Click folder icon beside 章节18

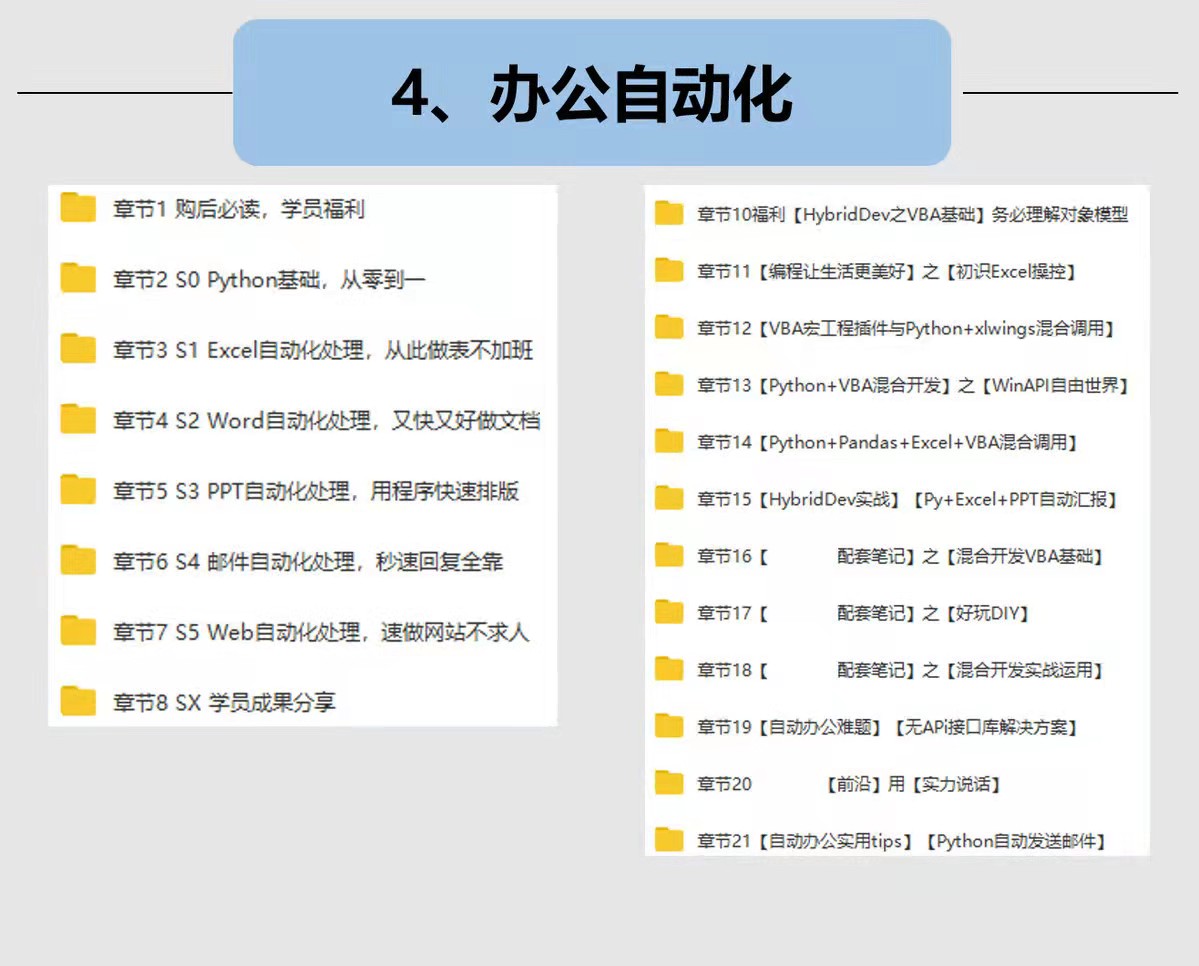click(669, 669)
